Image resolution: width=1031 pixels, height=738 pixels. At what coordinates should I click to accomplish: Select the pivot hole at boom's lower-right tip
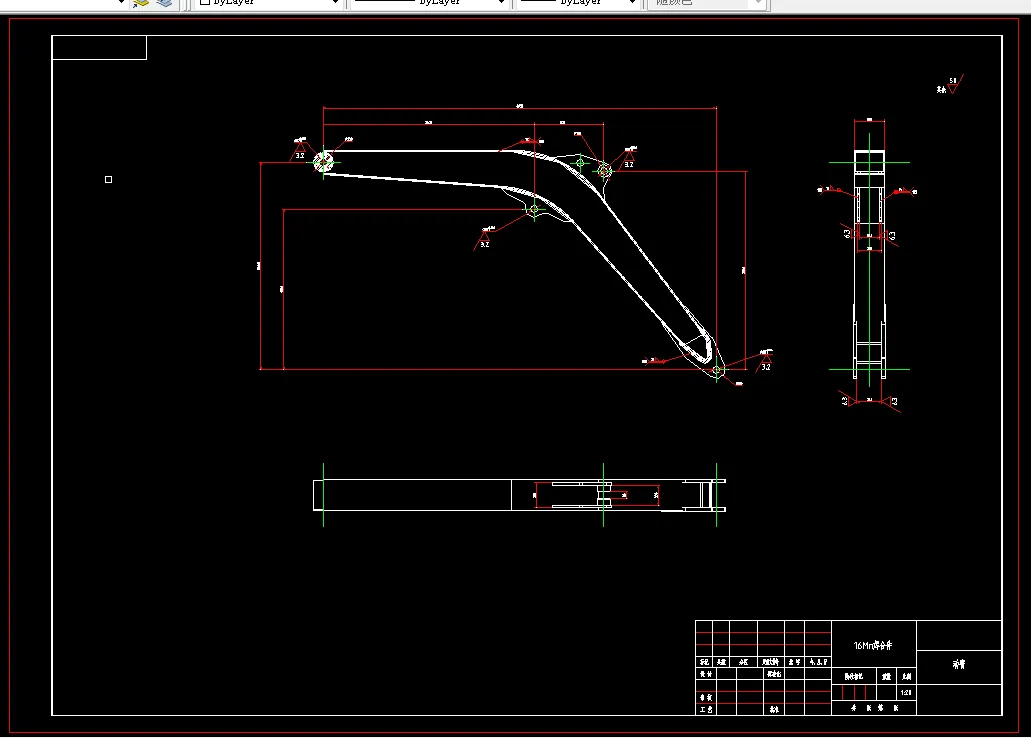pyautogui.click(x=717, y=370)
